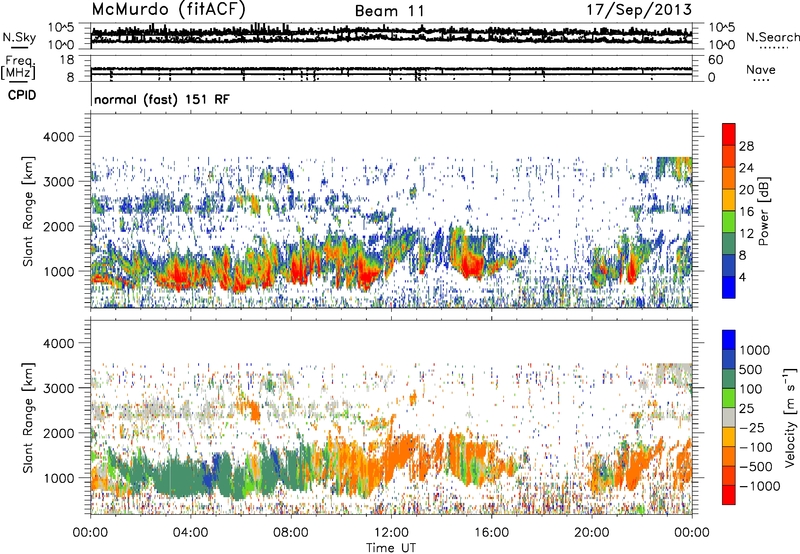800x554 pixels.
Task: Click the 04:00 time axis tick label
Action: click(190, 532)
